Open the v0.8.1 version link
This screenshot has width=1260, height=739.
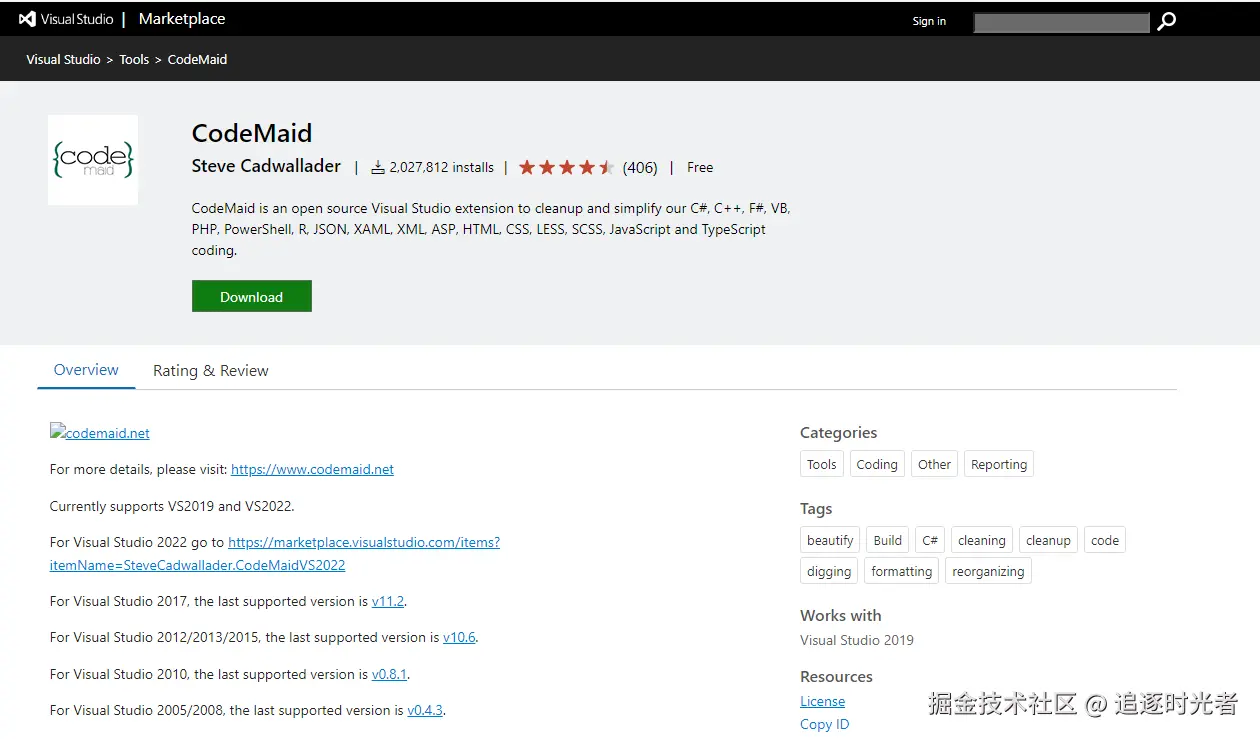click(x=389, y=674)
